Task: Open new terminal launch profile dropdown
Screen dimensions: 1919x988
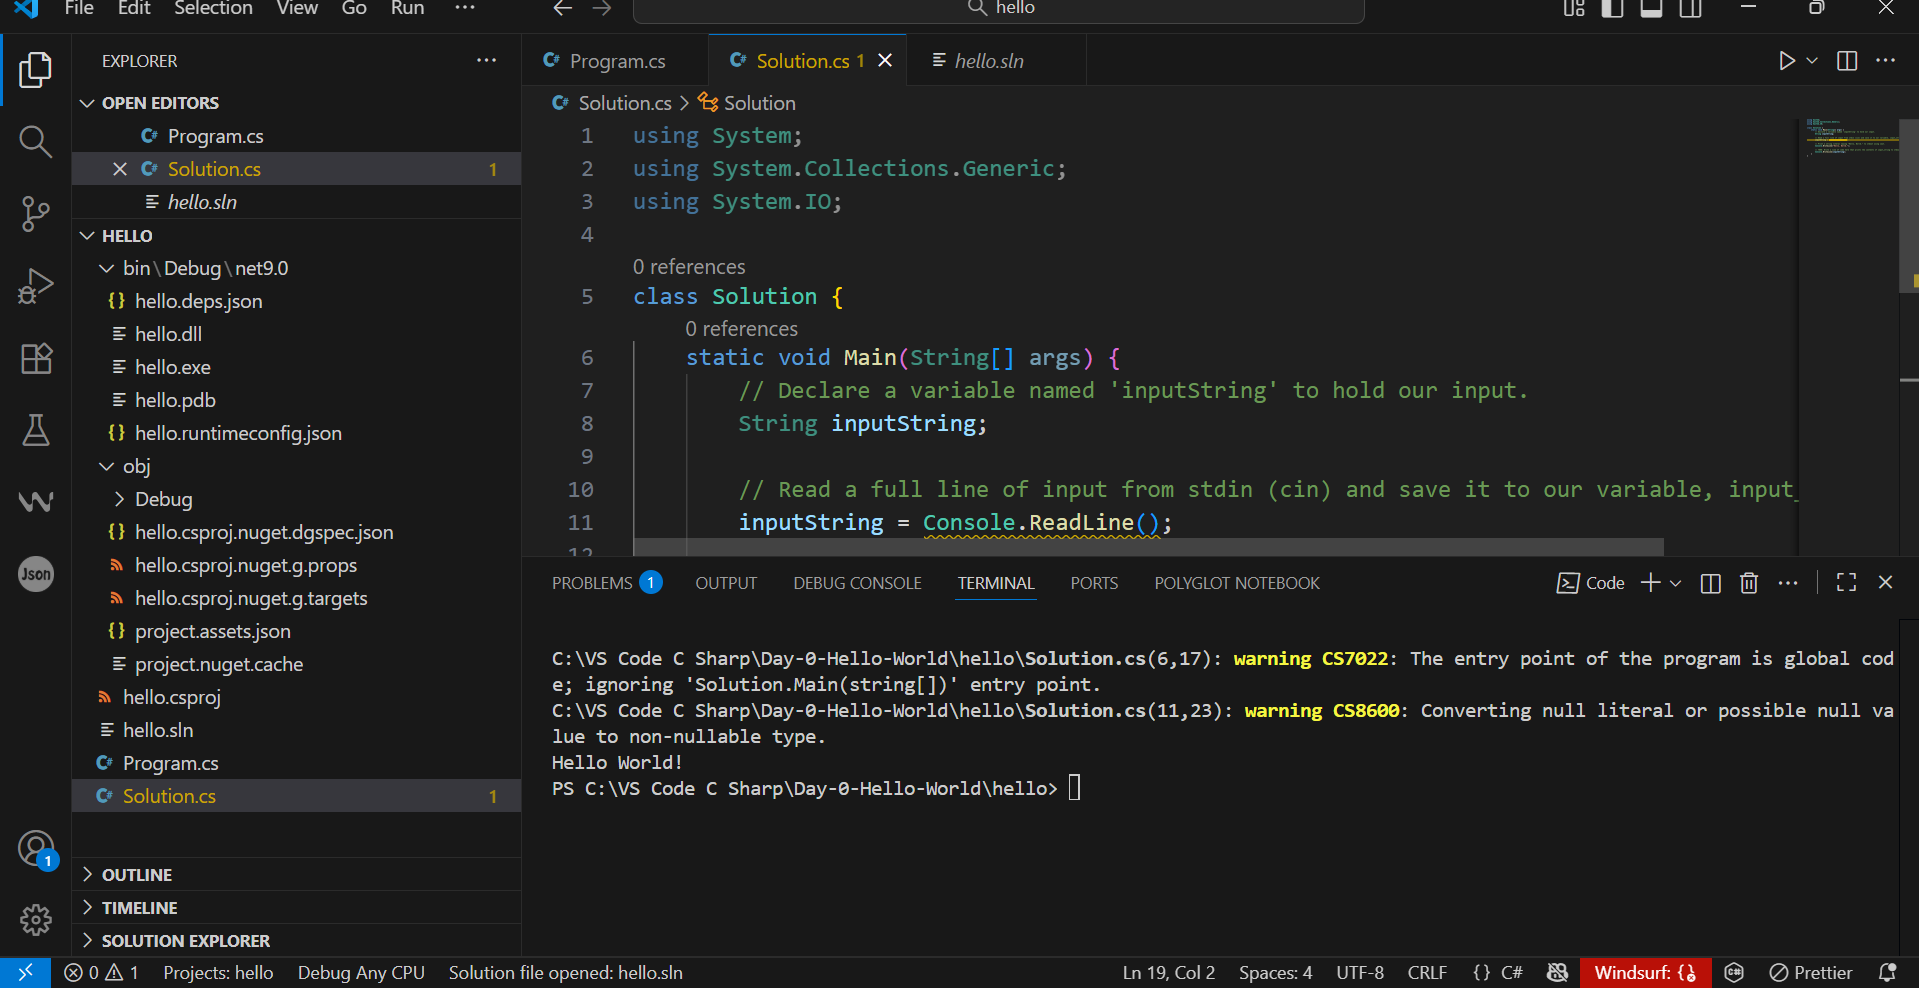Action: tap(1676, 583)
